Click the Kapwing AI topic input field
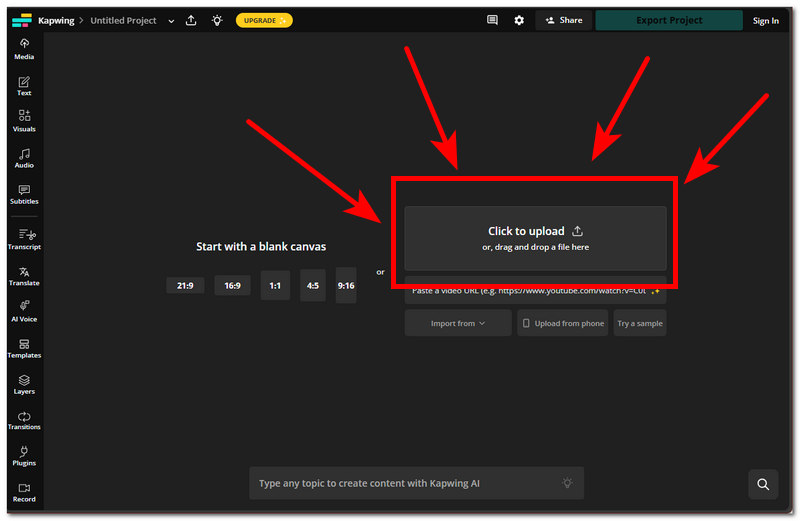The image size is (800, 521). [x=416, y=483]
